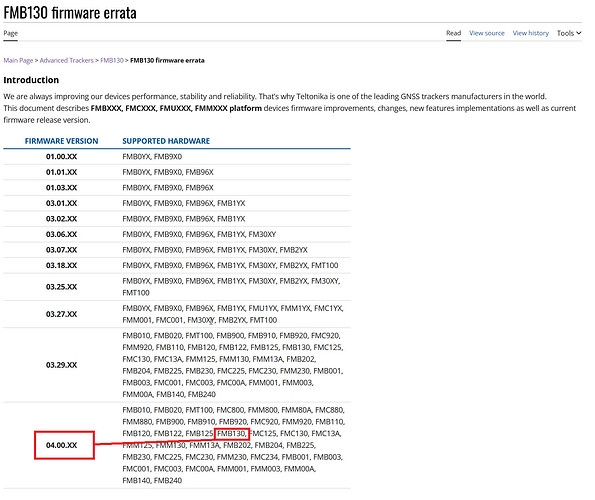Select the 03.27.XX firmware version cell
595x500 pixels.
[x=61, y=314]
